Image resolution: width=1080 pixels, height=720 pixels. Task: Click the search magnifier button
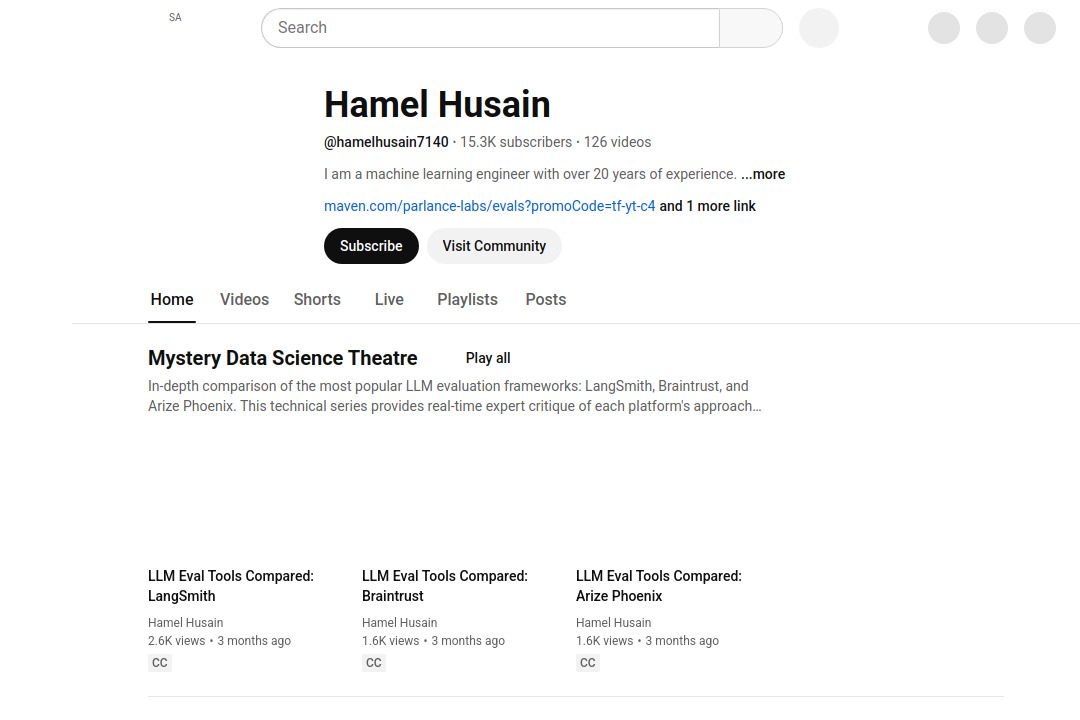pos(750,28)
